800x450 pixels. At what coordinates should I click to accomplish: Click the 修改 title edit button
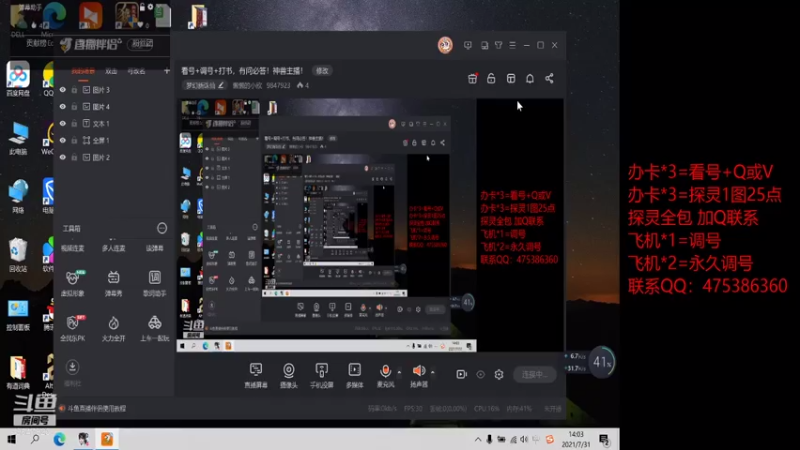pos(322,71)
